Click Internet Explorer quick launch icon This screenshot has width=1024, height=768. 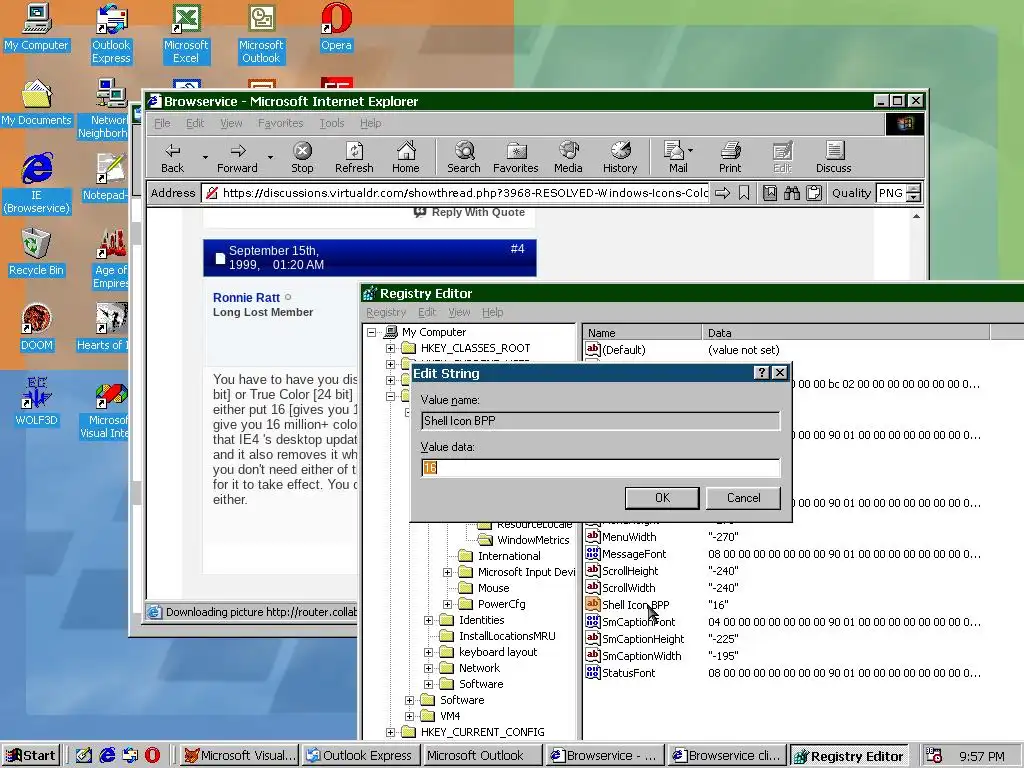[107, 756]
